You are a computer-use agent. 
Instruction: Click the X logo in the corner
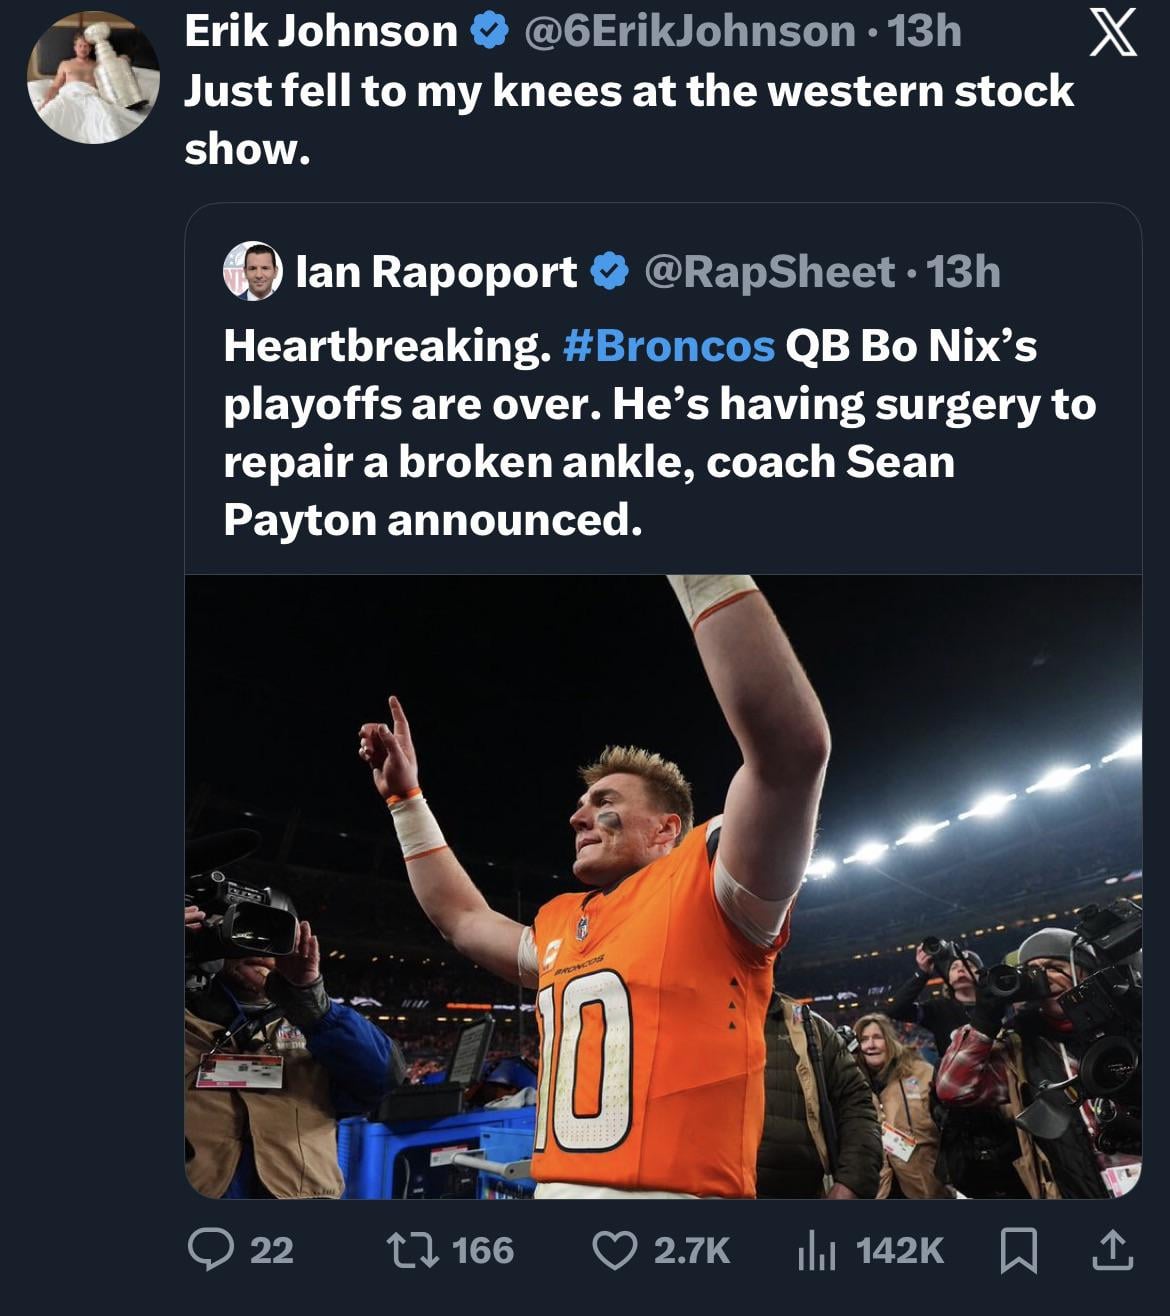pos(1112,32)
